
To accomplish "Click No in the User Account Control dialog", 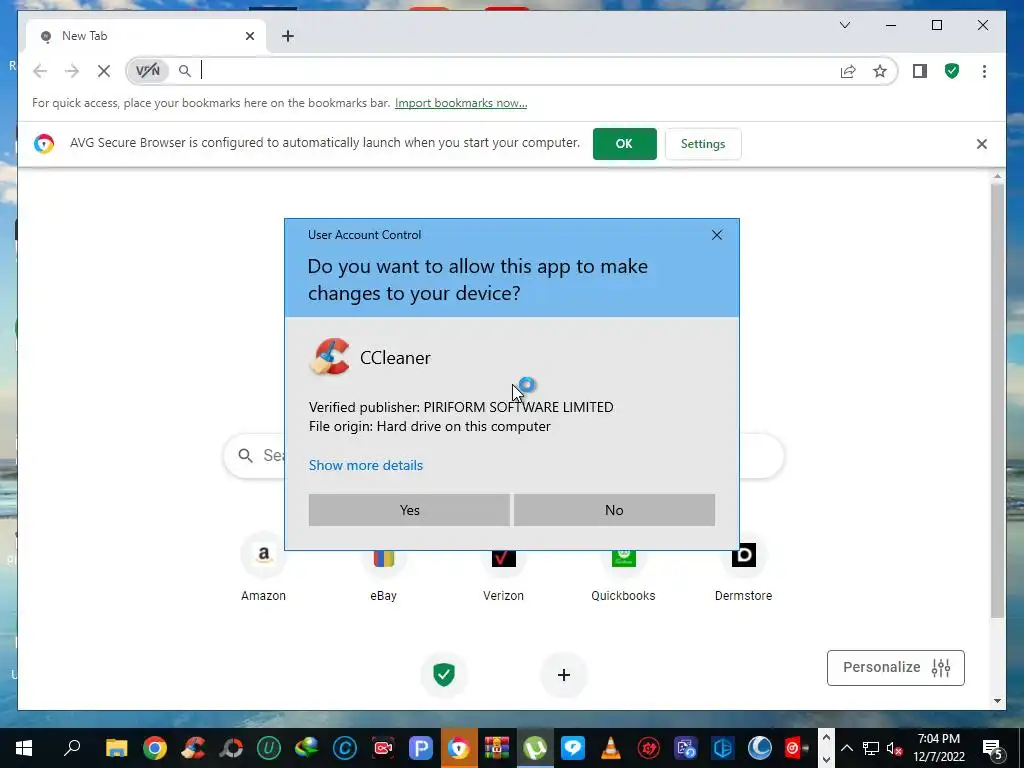I will (614, 510).
